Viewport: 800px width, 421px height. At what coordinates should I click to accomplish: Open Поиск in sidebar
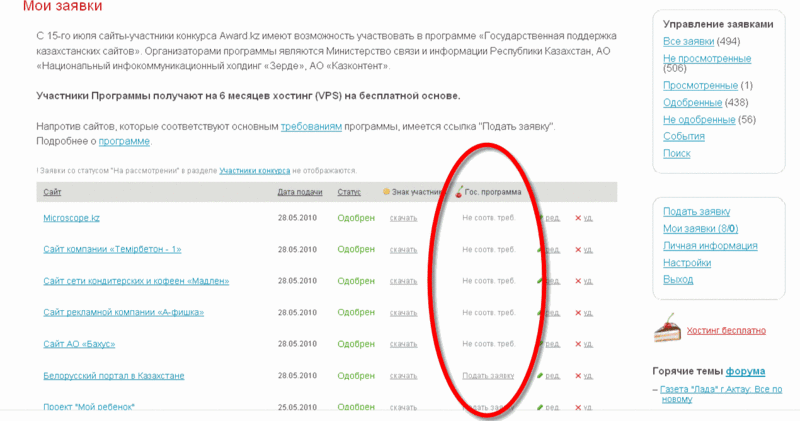click(677, 153)
